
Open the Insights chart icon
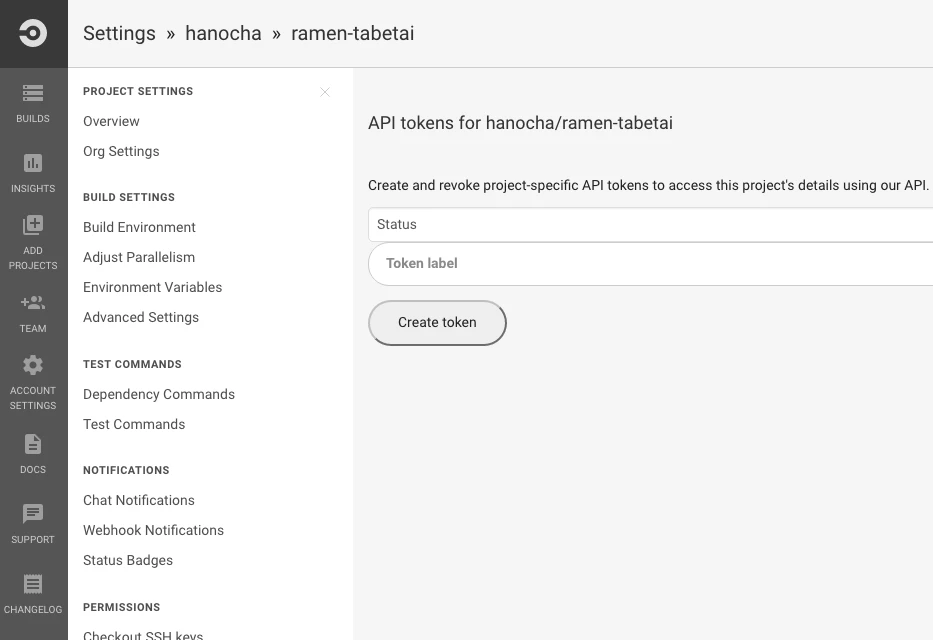(x=33, y=163)
